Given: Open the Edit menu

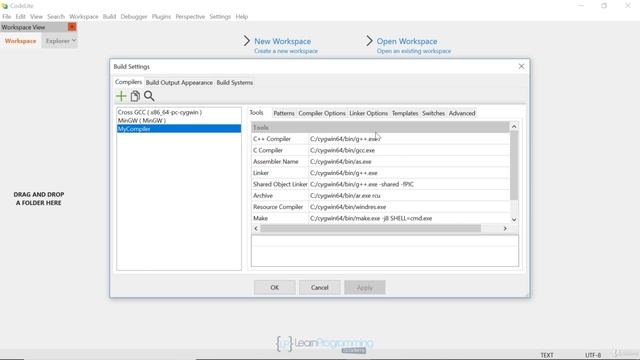Looking at the screenshot, I should click(x=20, y=17).
